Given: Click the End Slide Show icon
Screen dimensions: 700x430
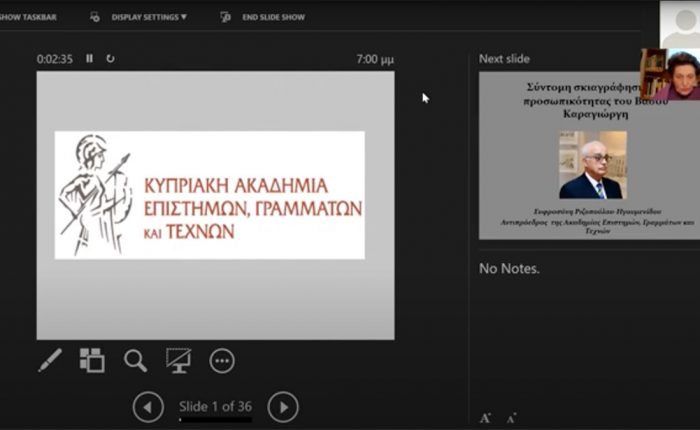Looking at the screenshot, I should pyautogui.click(x=225, y=17).
